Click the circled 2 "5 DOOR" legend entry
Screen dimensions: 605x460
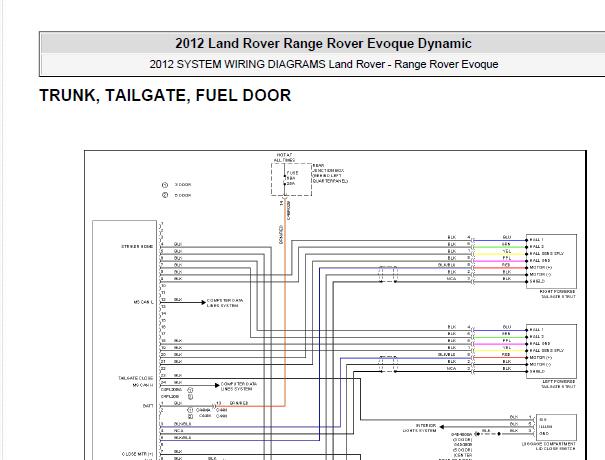coord(176,195)
